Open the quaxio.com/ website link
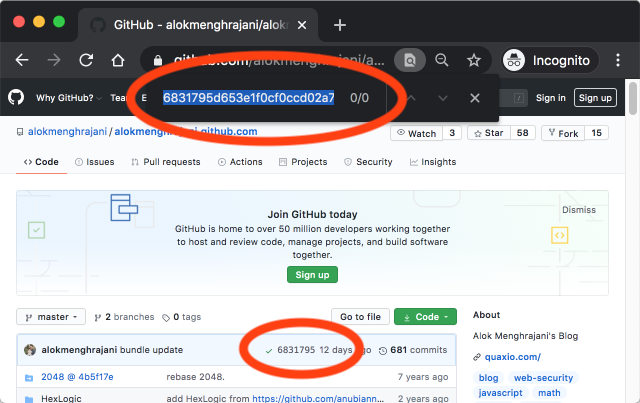 click(x=513, y=357)
